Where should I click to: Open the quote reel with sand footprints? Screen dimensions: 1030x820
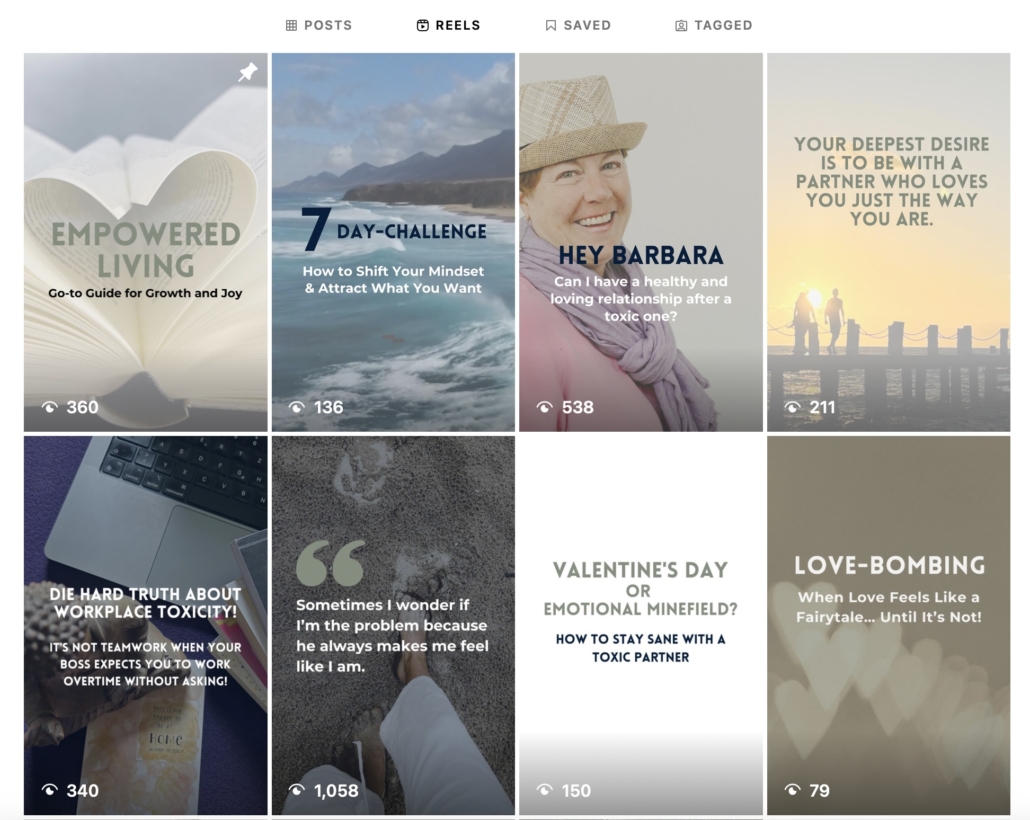click(x=393, y=626)
